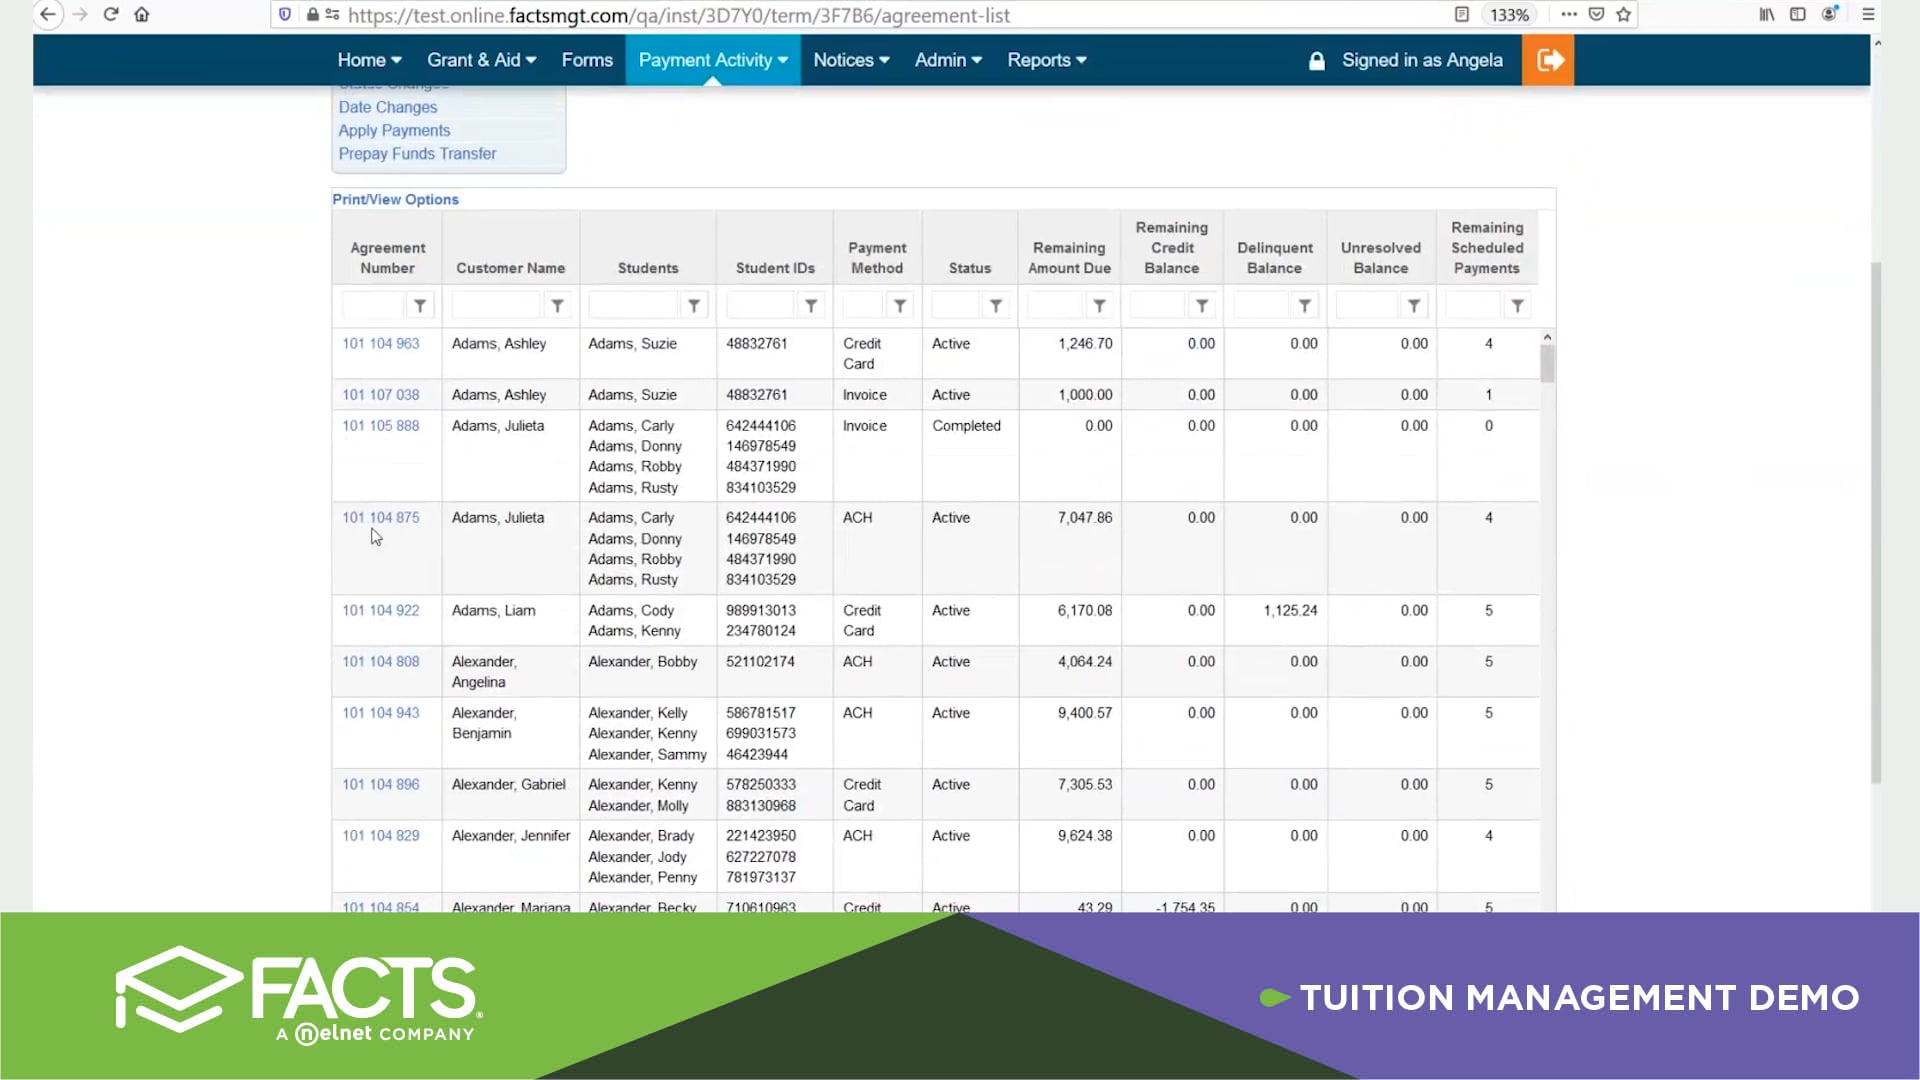The width and height of the screenshot is (1920, 1080).
Task: Open the Status column filter icon
Action: 995,306
